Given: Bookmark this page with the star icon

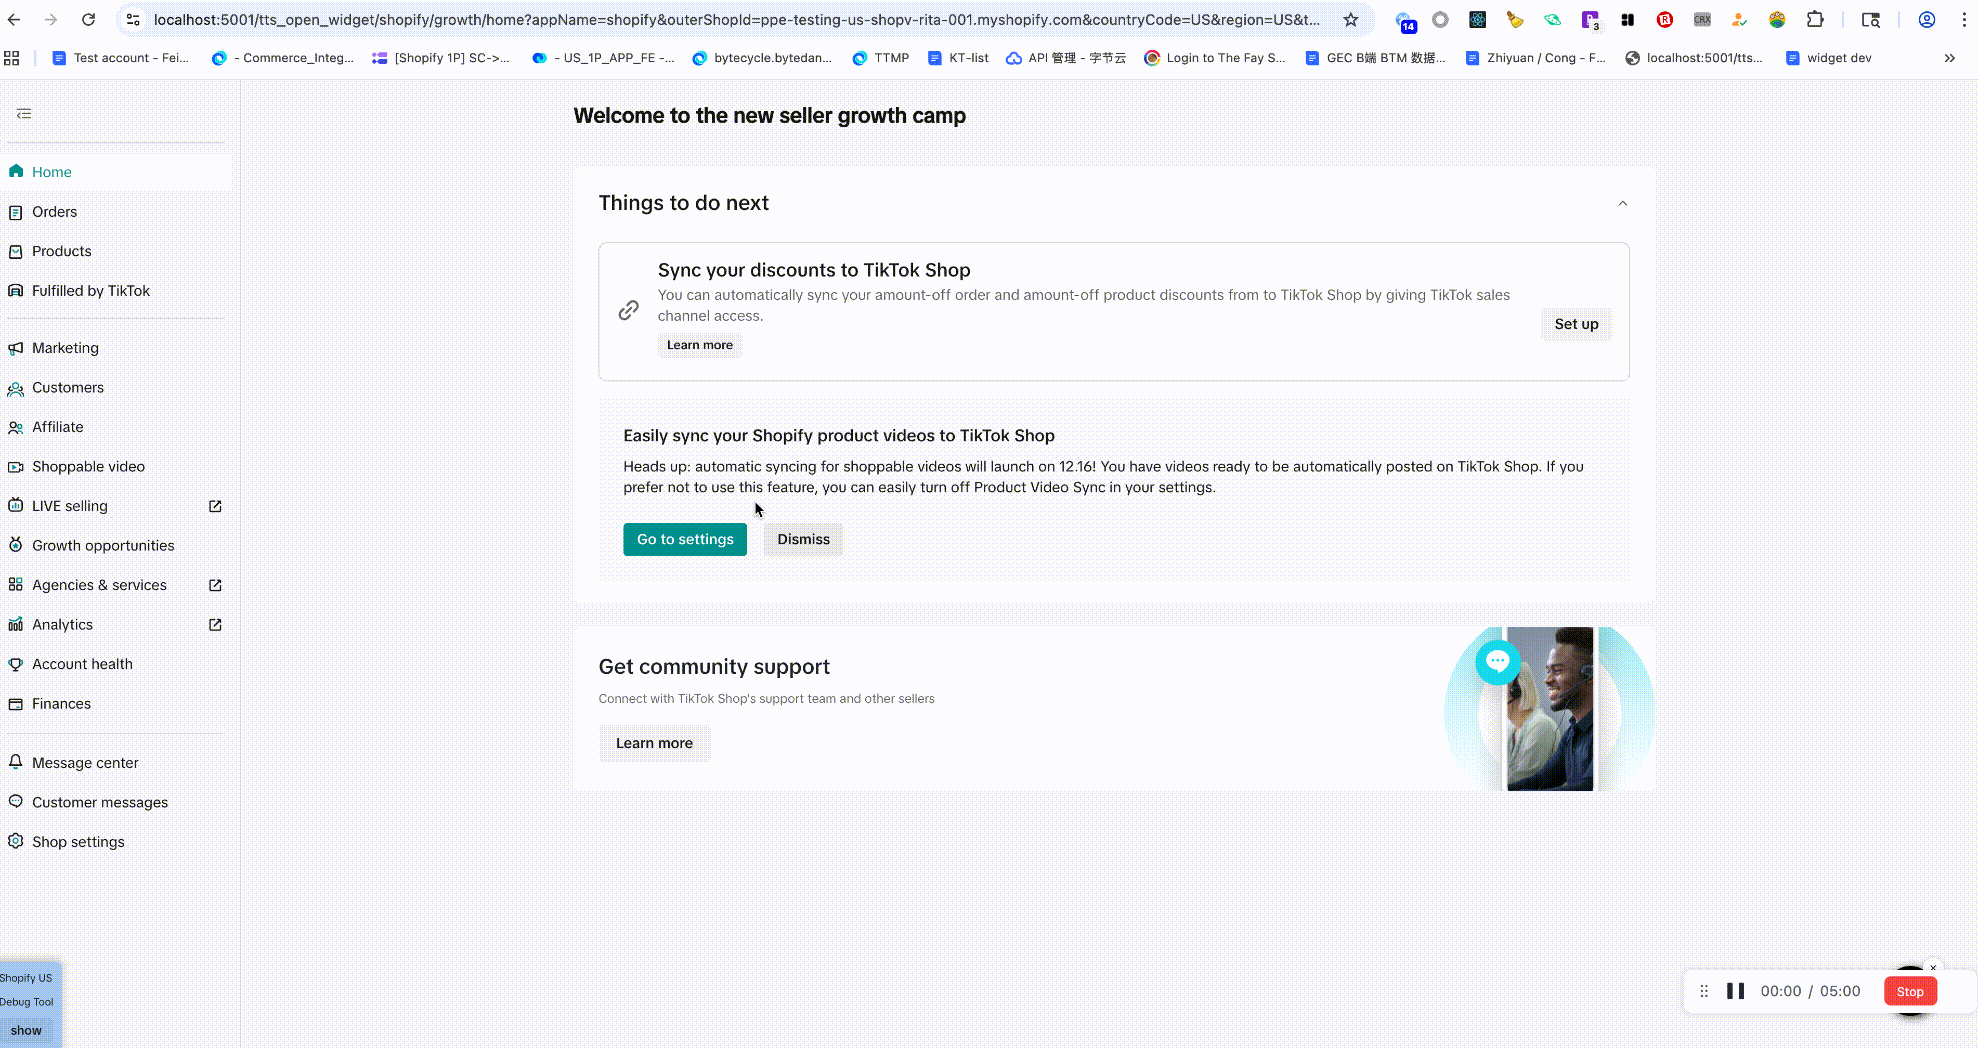Looking at the screenshot, I should click(1351, 20).
